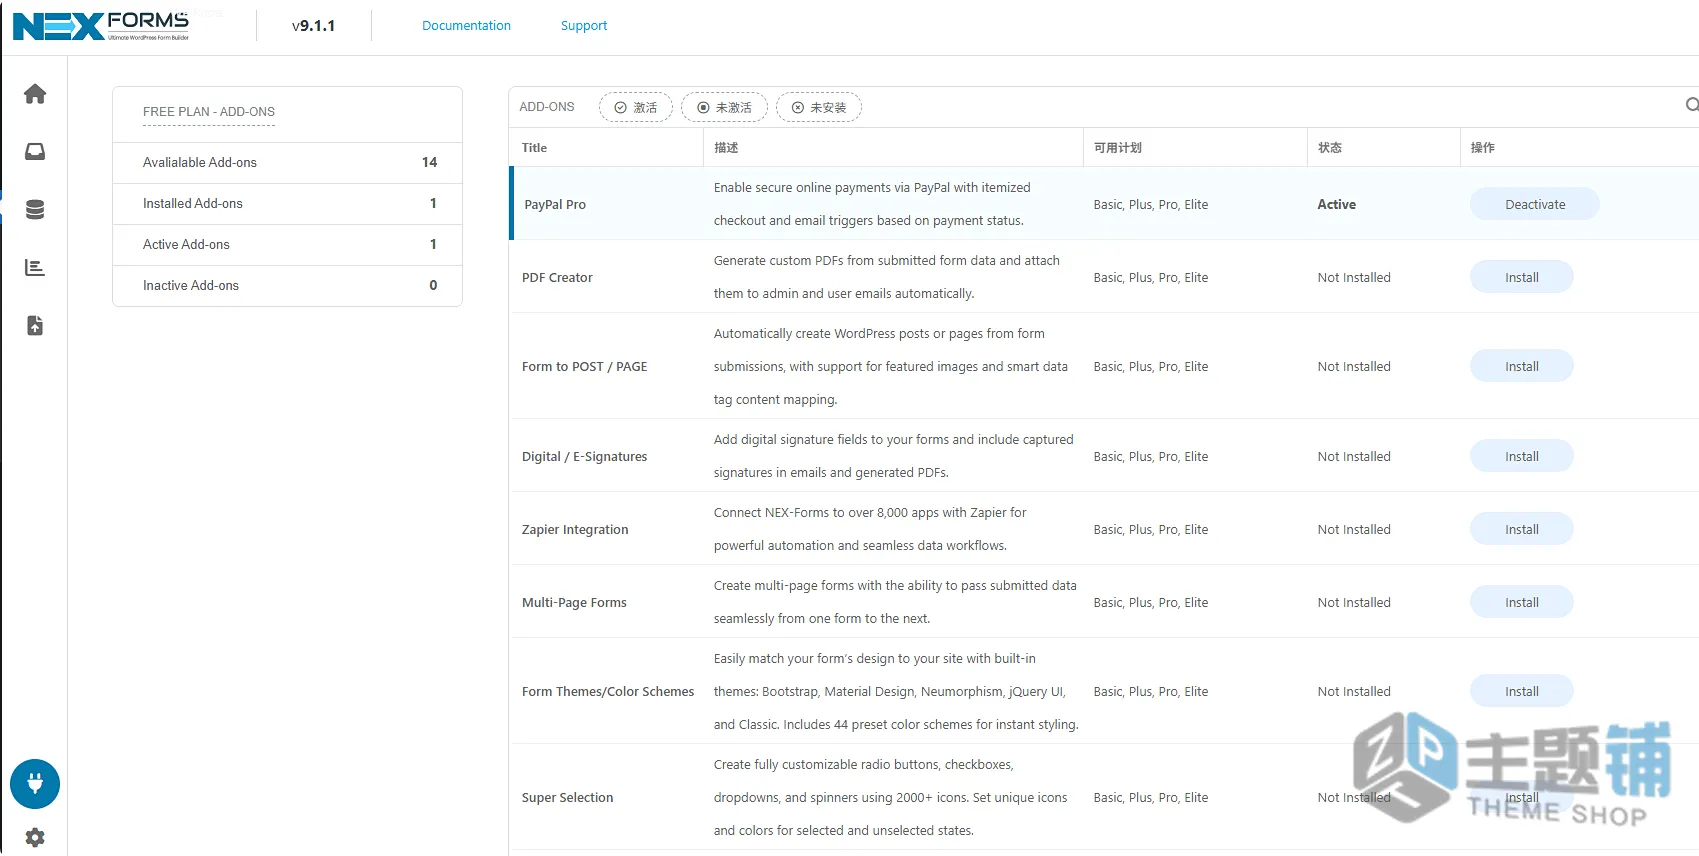The height and width of the screenshot is (856, 1699).
Task: Click the ADD-ONS label above the table
Action: [x=547, y=107]
